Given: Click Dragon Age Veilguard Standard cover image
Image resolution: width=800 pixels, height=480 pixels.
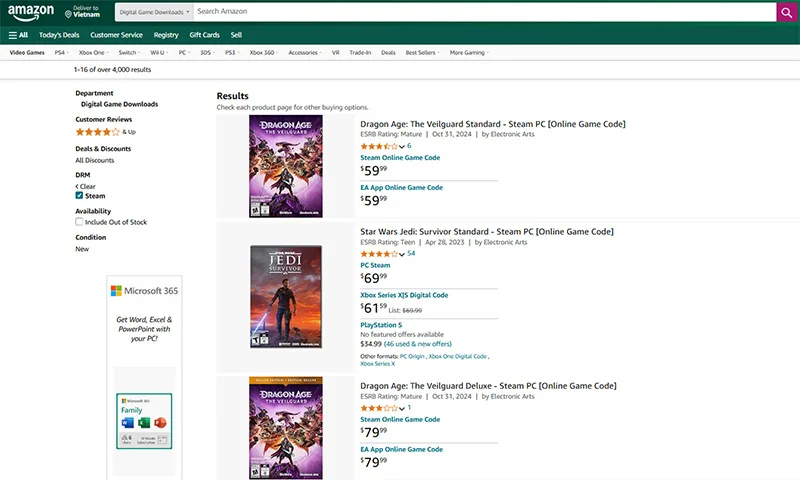Looking at the screenshot, I should (x=286, y=166).
